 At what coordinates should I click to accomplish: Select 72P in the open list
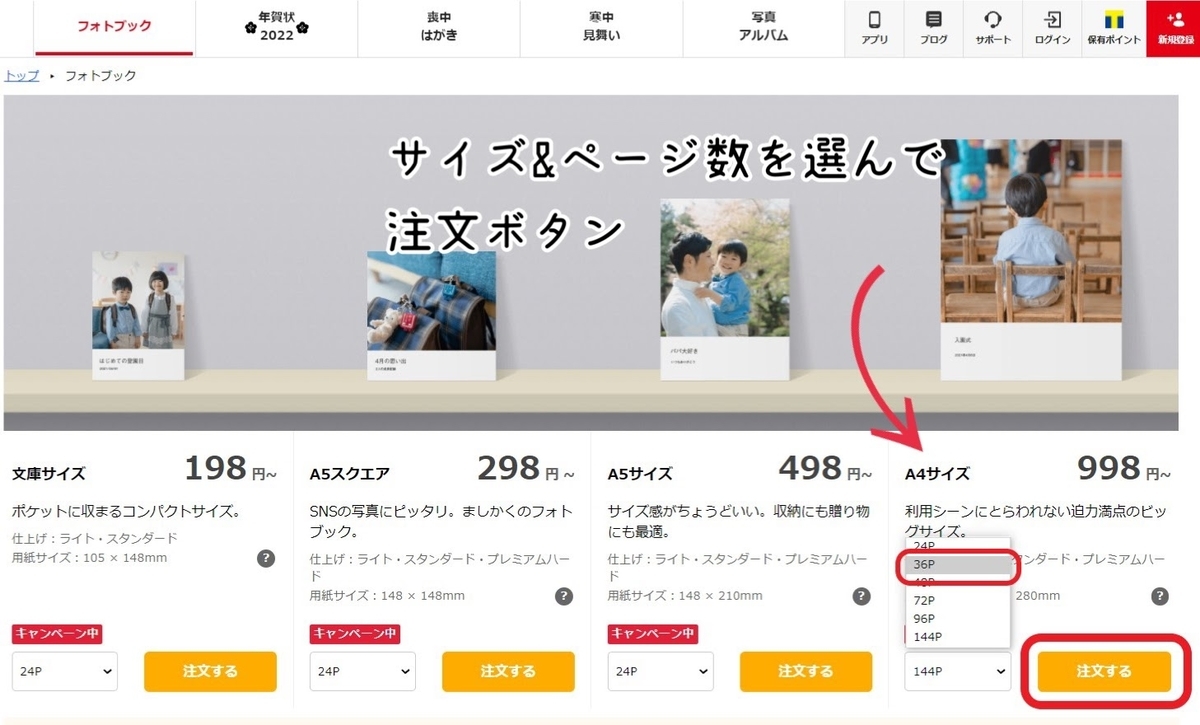tap(958, 600)
